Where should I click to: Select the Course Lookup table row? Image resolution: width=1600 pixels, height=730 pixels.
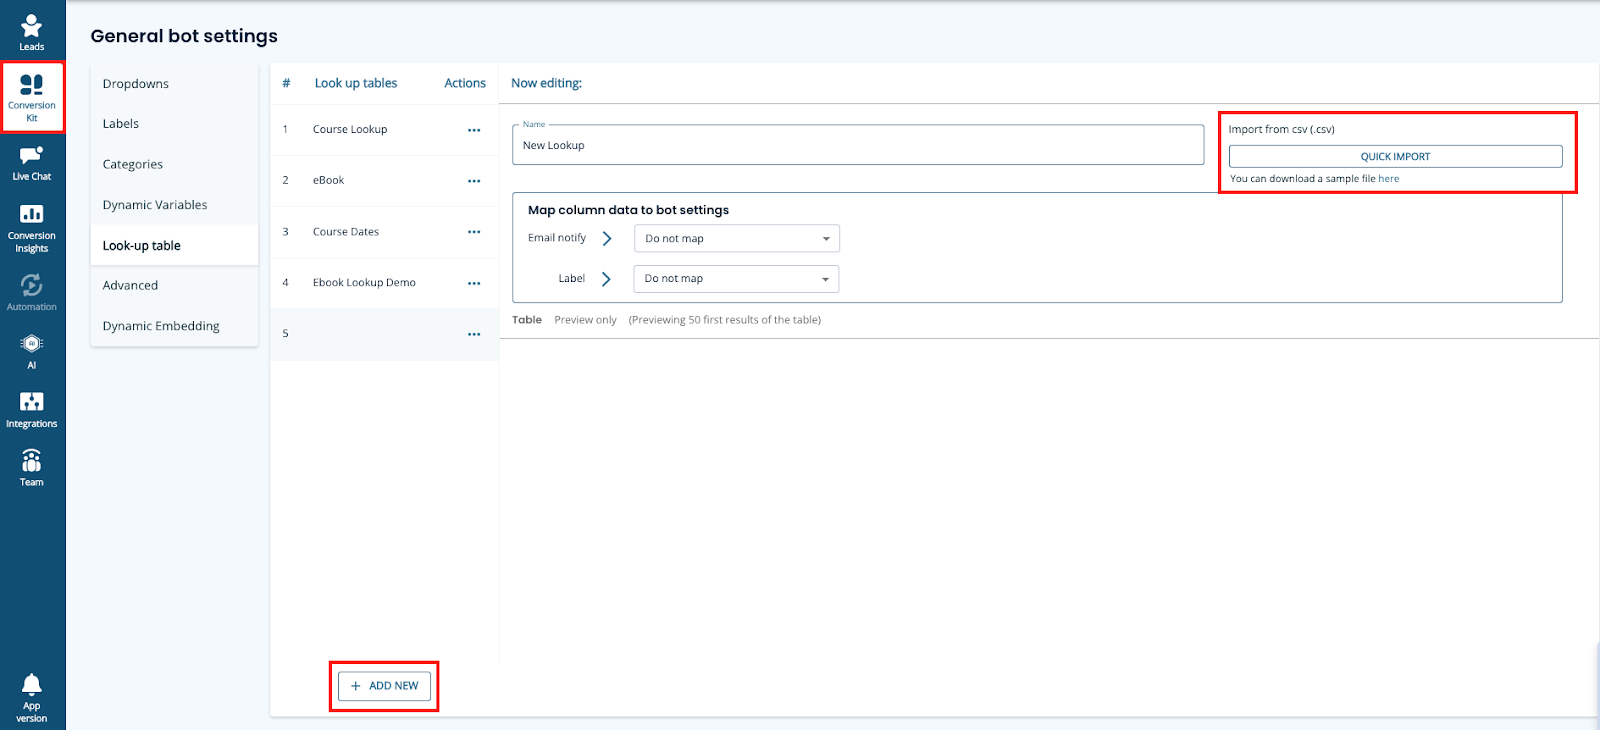coord(384,130)
